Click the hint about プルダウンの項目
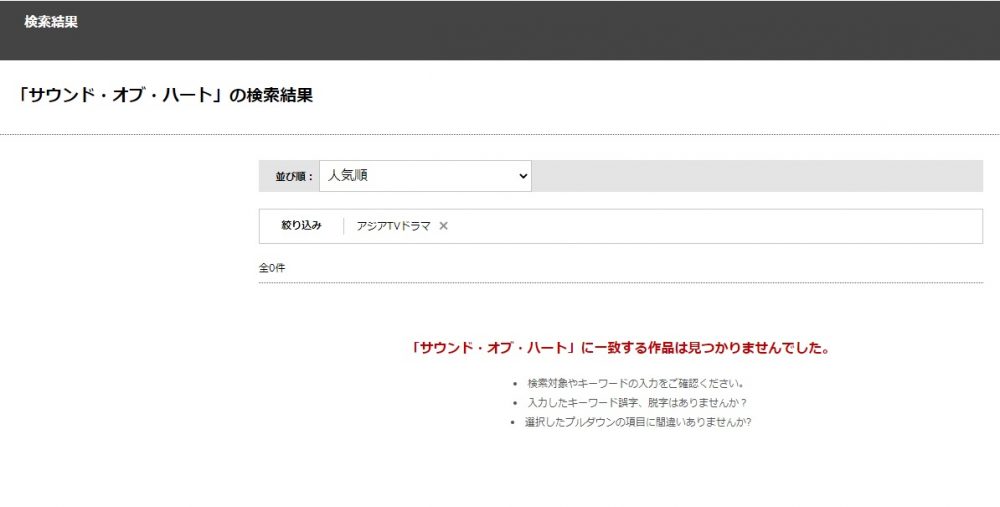This screenshot has height=507, width=1000. 638,422
